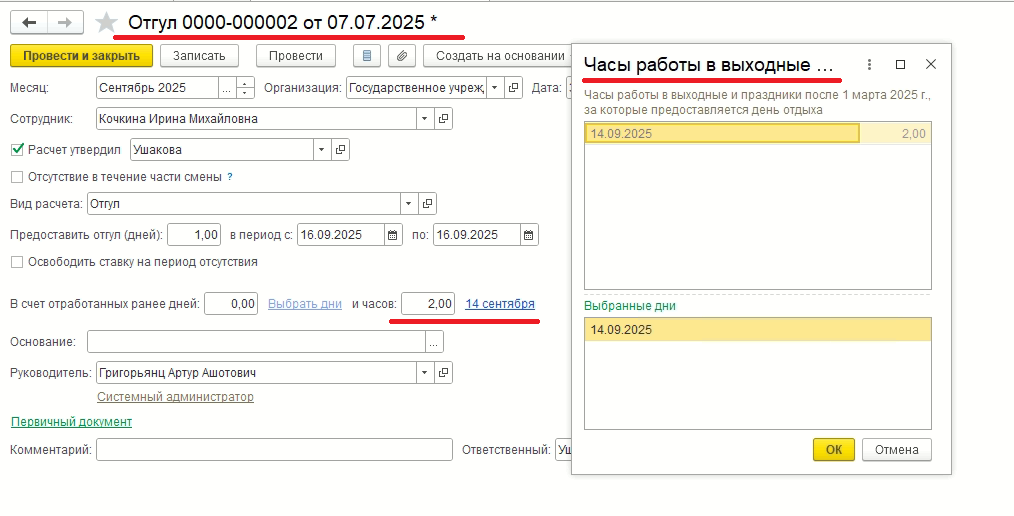Add document to favorites with star icon

point(106,23)
